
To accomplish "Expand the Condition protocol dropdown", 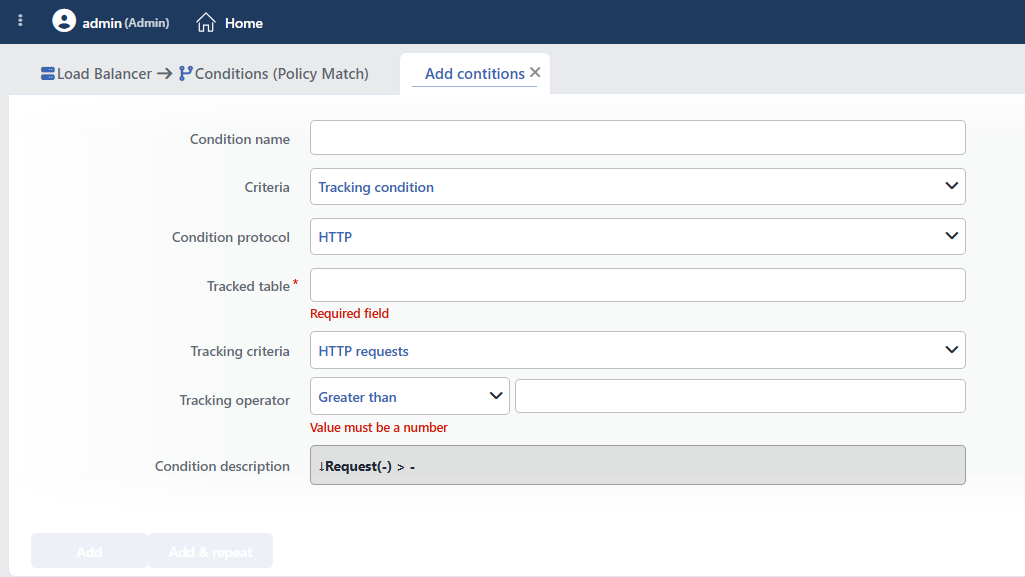I will click(637, 237).
